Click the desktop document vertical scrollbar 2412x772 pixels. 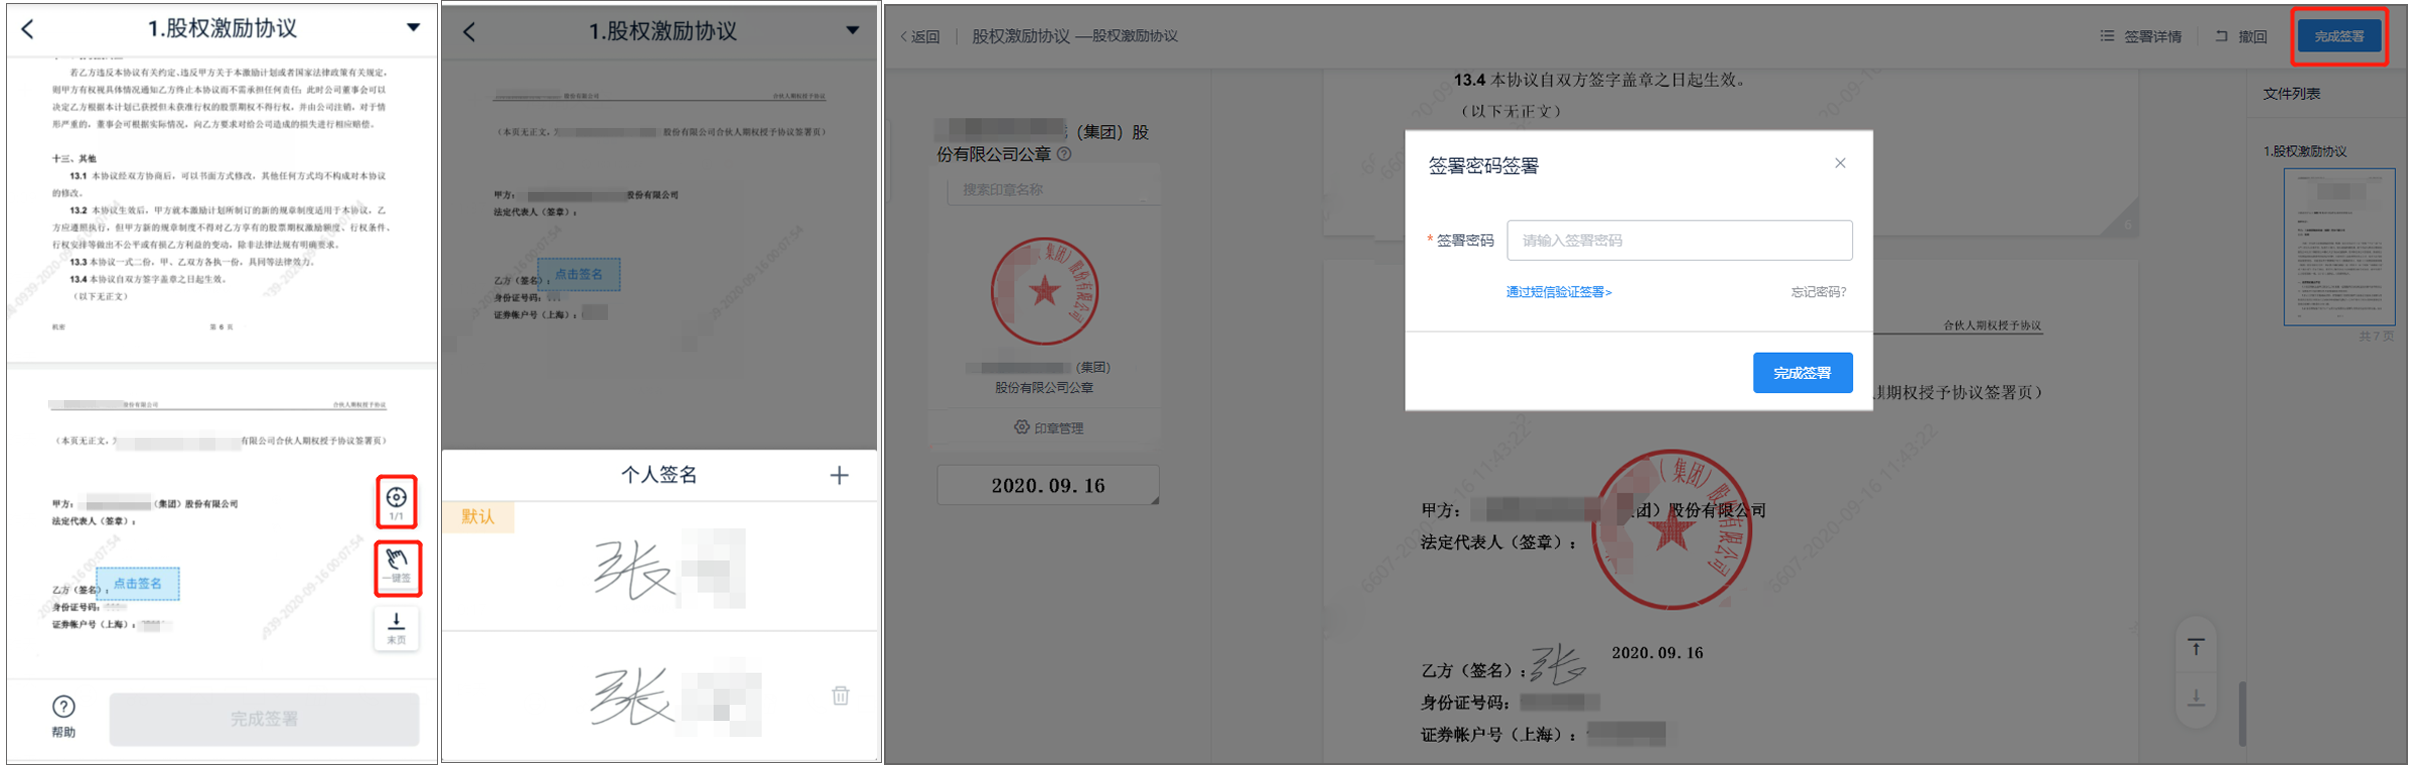click(x=2243, y=713)
